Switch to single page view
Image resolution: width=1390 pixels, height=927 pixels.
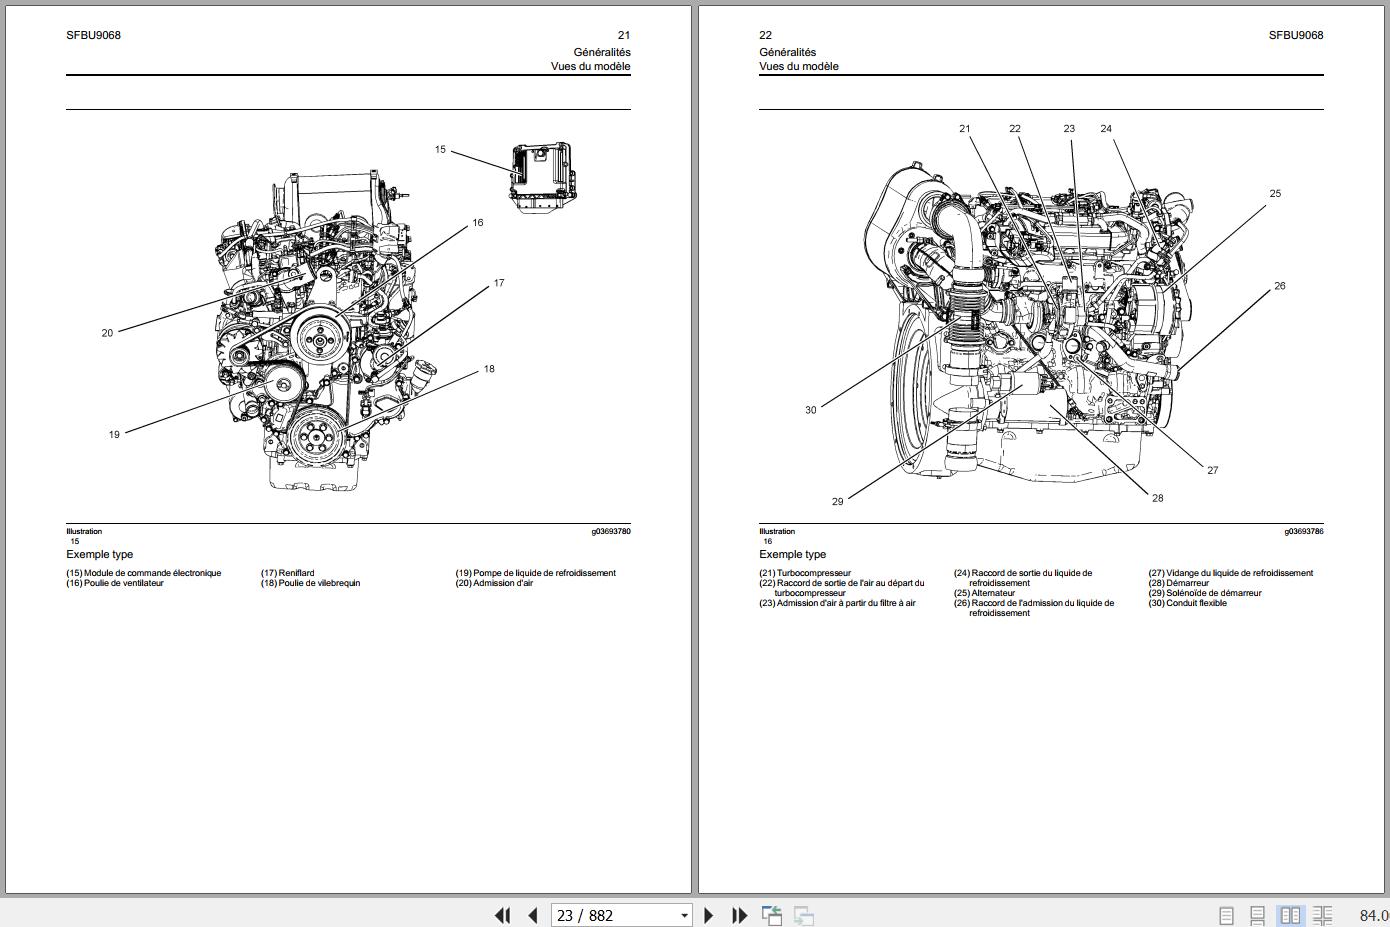[1226, 915]
